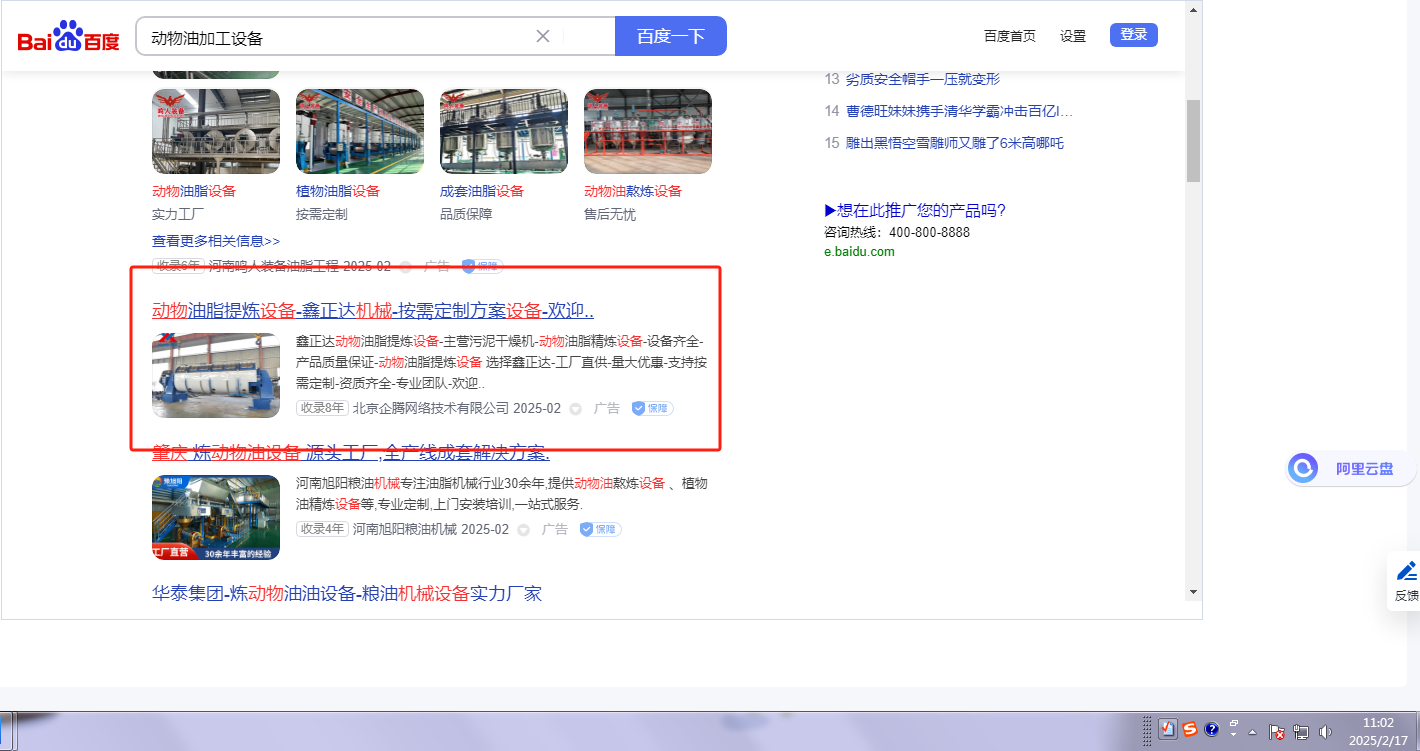Open hot search 雕出黑悟空雪雕师
The width and height of the screenshot is (1420, 751).
pyautogui.click(x=954, y=143)
